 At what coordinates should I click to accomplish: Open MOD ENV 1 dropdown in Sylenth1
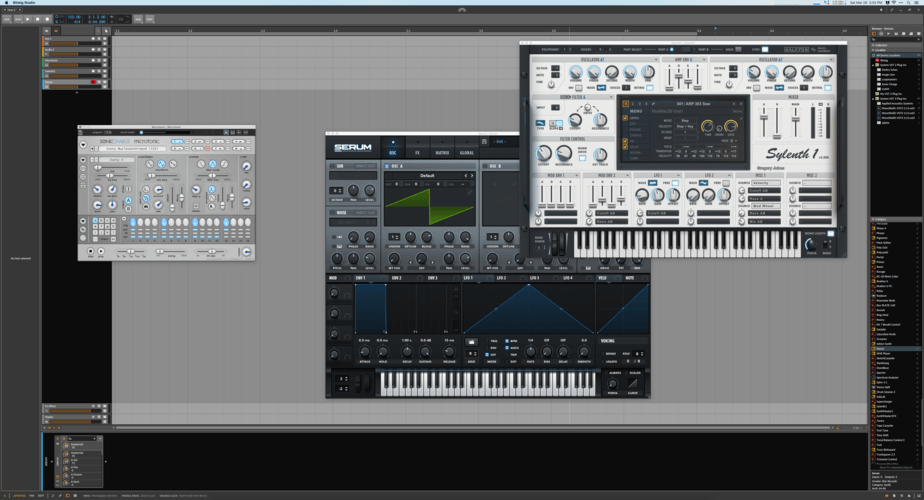click(x=575, y=175)
